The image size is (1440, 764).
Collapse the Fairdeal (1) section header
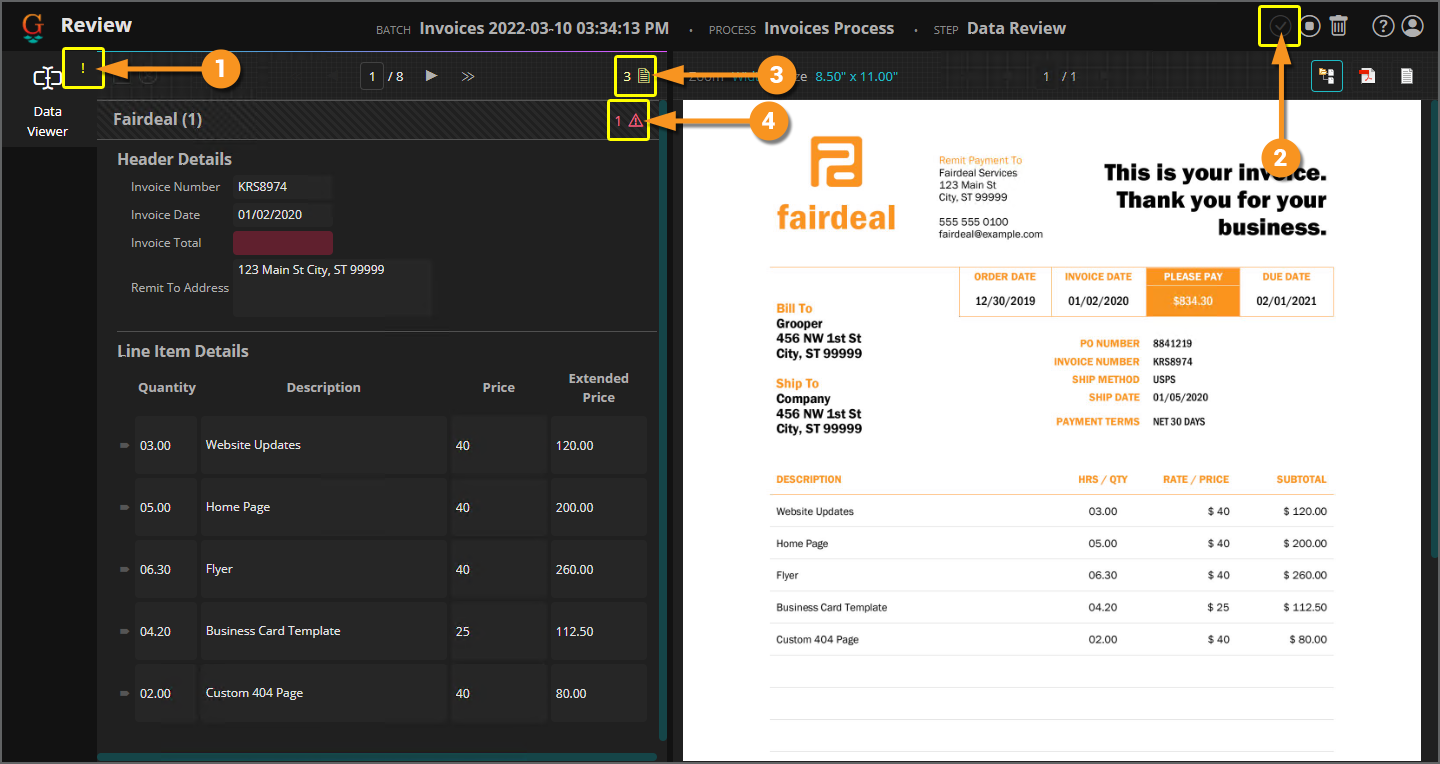tap(158, 120)
